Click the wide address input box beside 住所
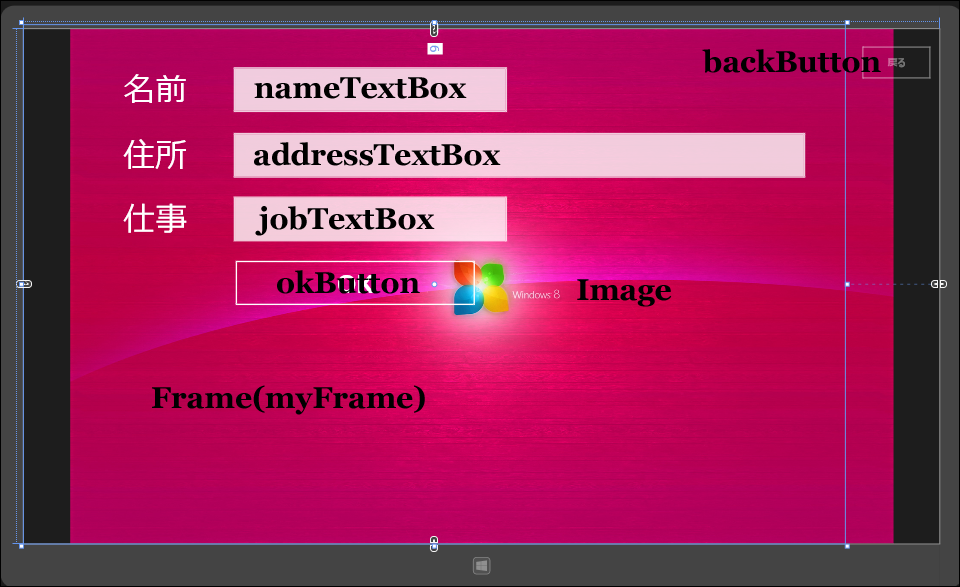The height and width of the screenshot is (587, 960). [x=519, y=155]
